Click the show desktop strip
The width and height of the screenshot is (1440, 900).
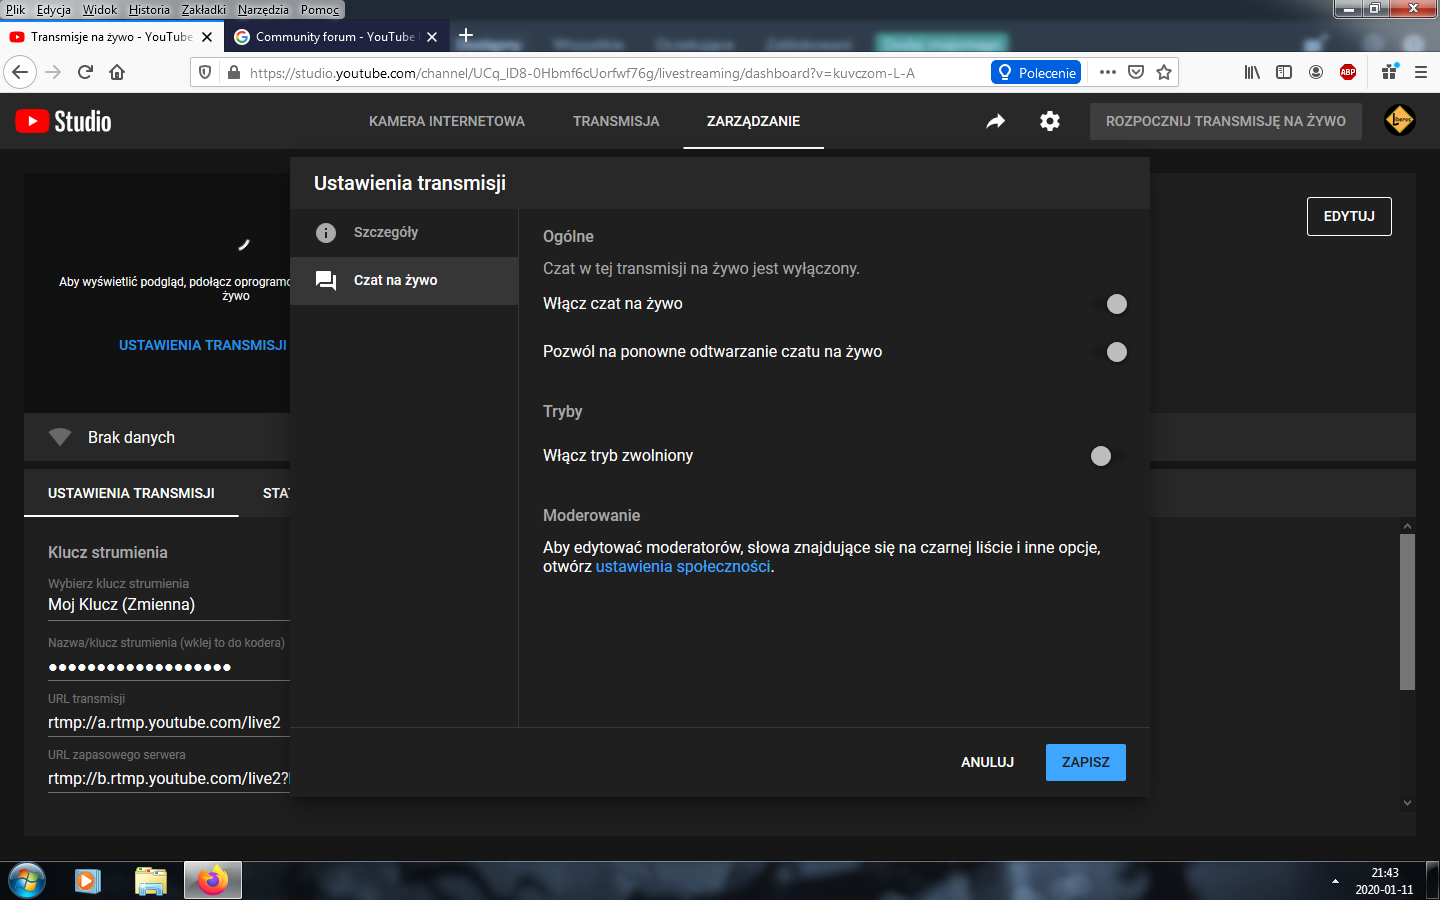1432,881
